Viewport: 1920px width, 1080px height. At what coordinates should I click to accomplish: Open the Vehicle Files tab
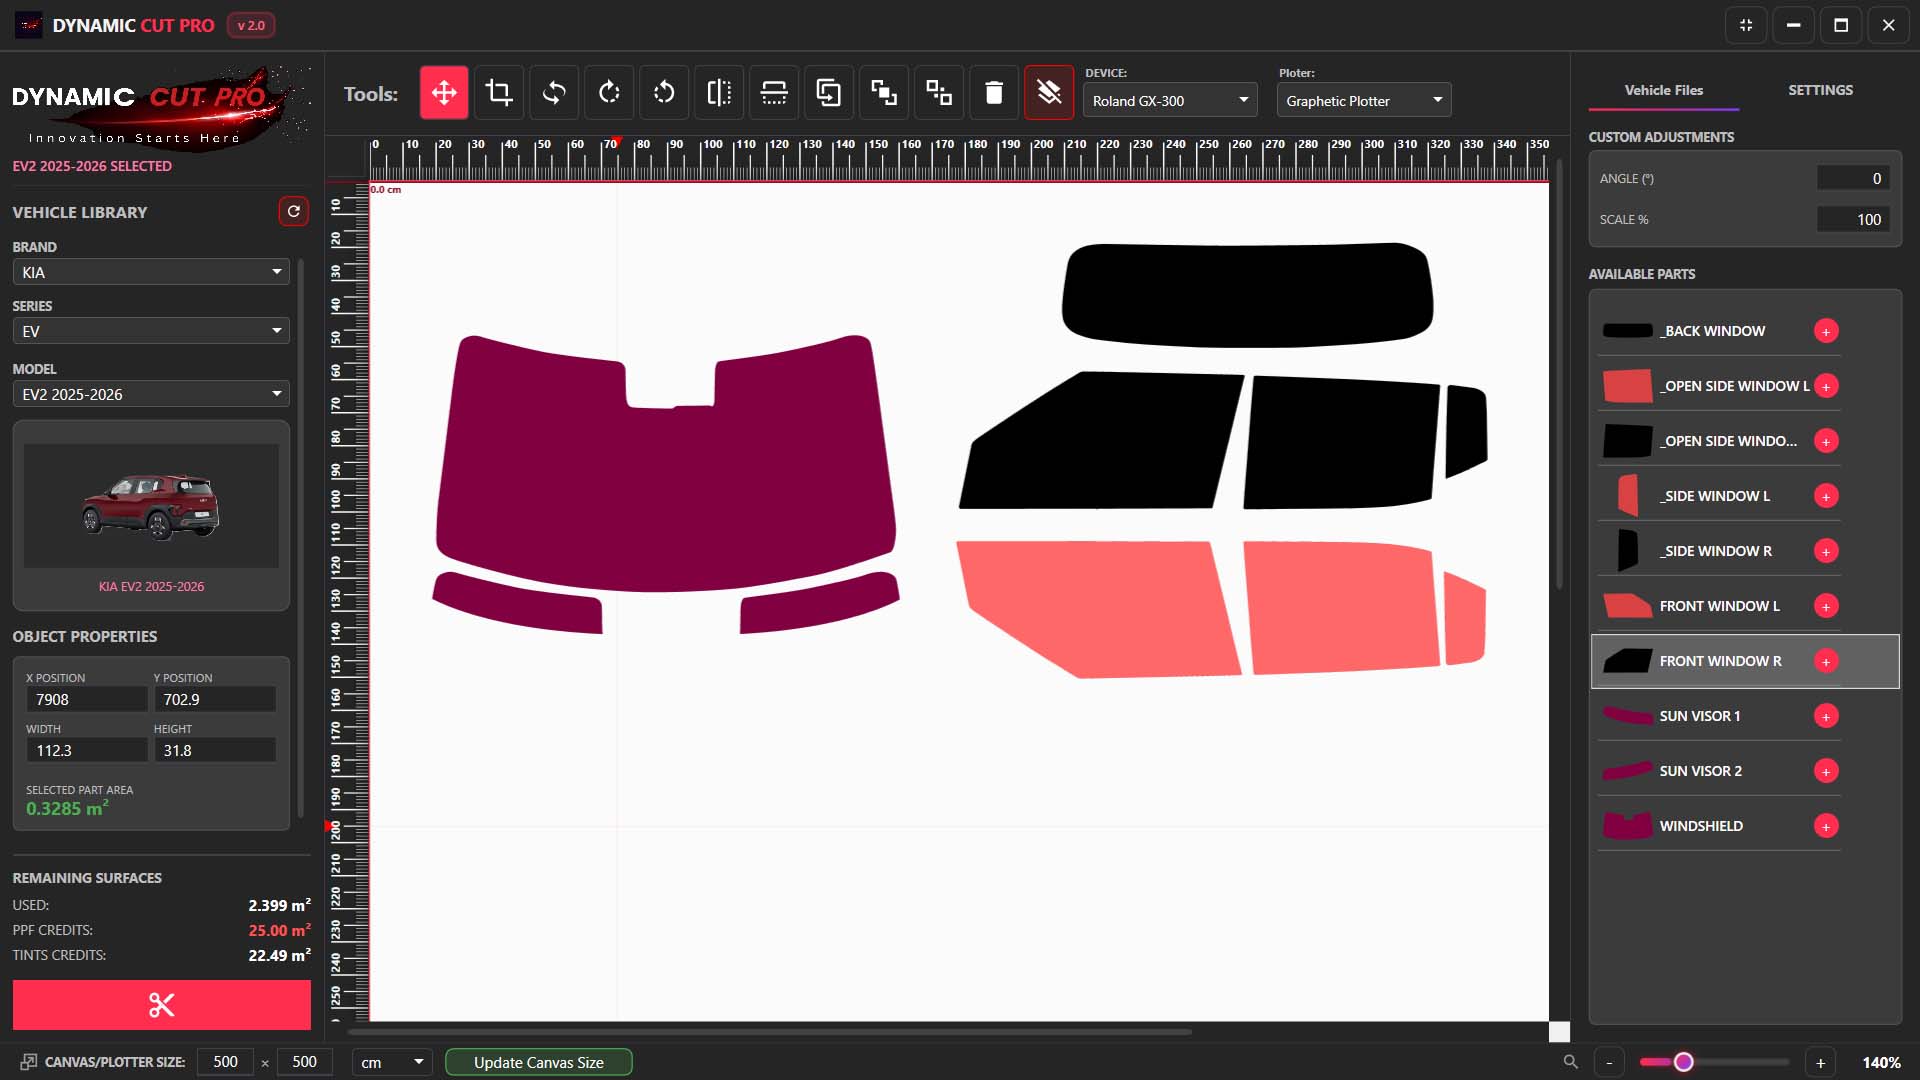point(1664,90)
